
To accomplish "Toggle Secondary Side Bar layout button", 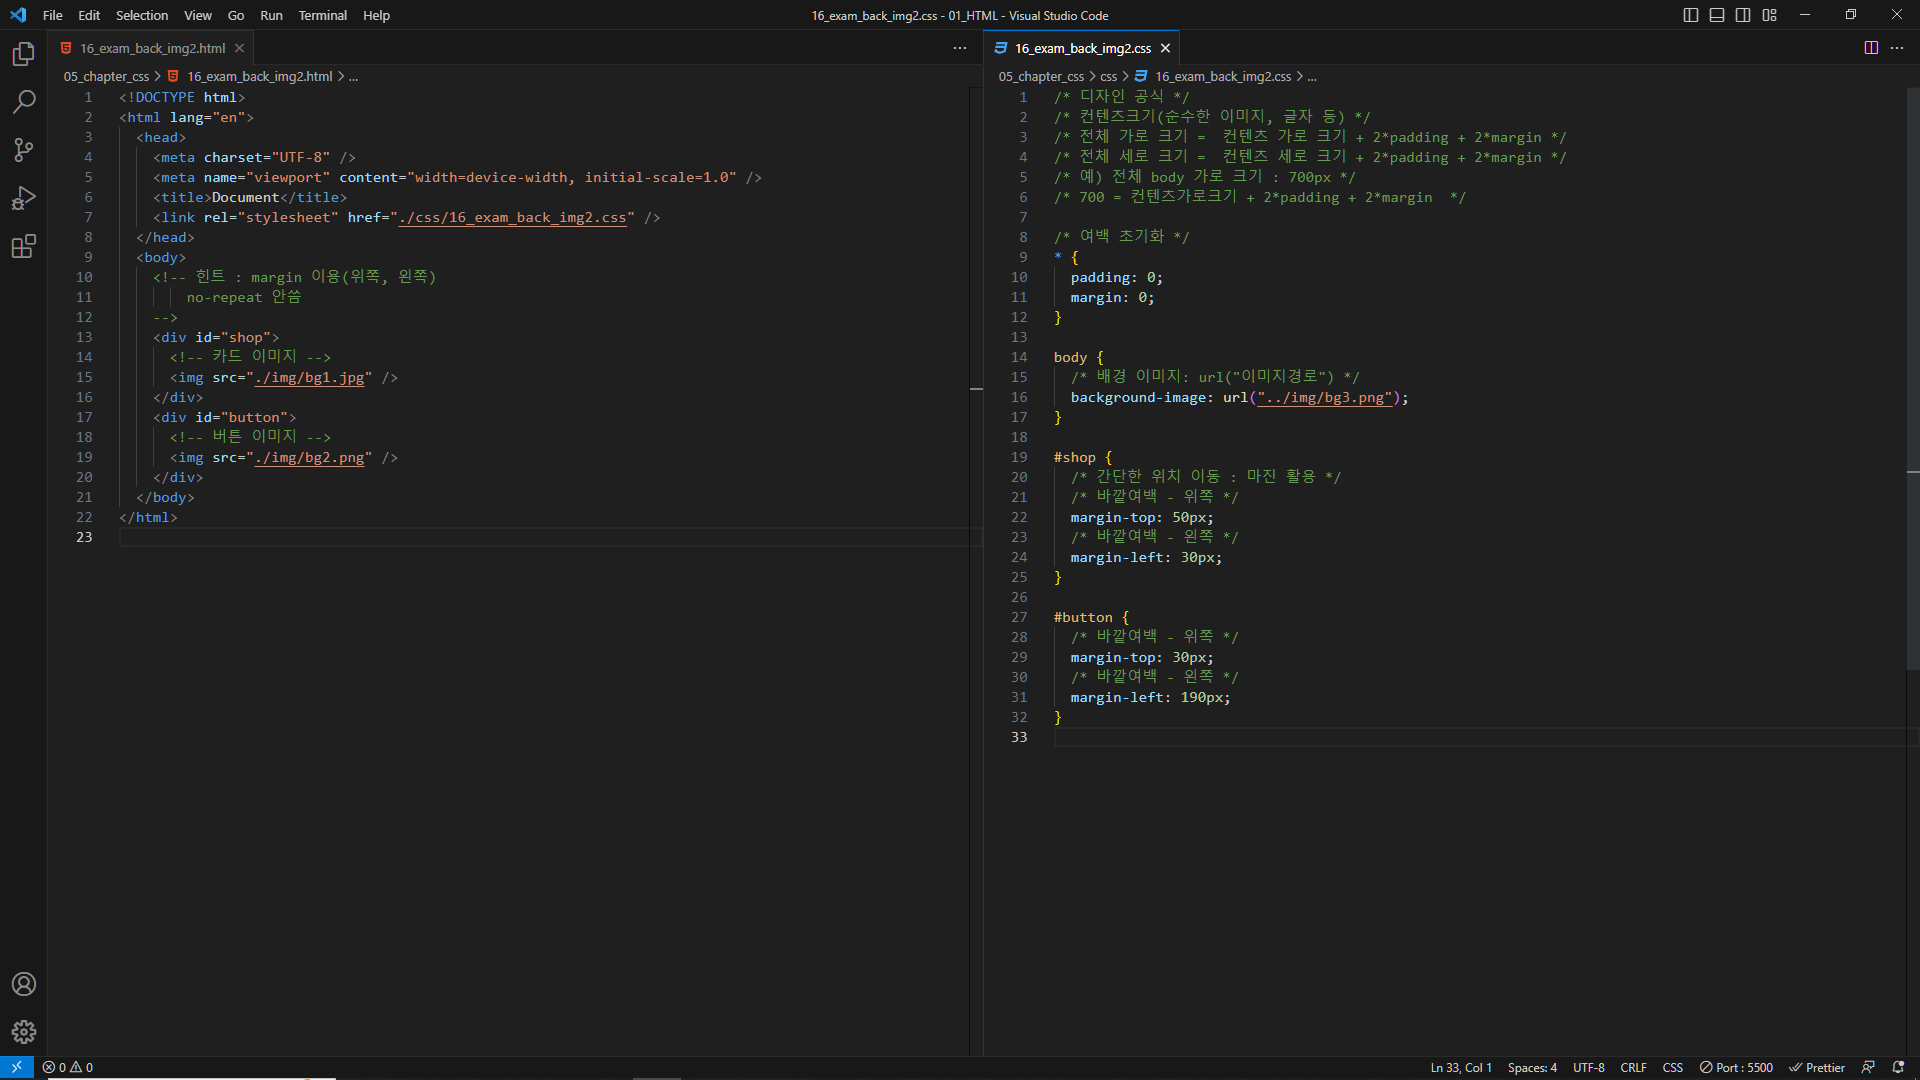I will coord(1743,15).
